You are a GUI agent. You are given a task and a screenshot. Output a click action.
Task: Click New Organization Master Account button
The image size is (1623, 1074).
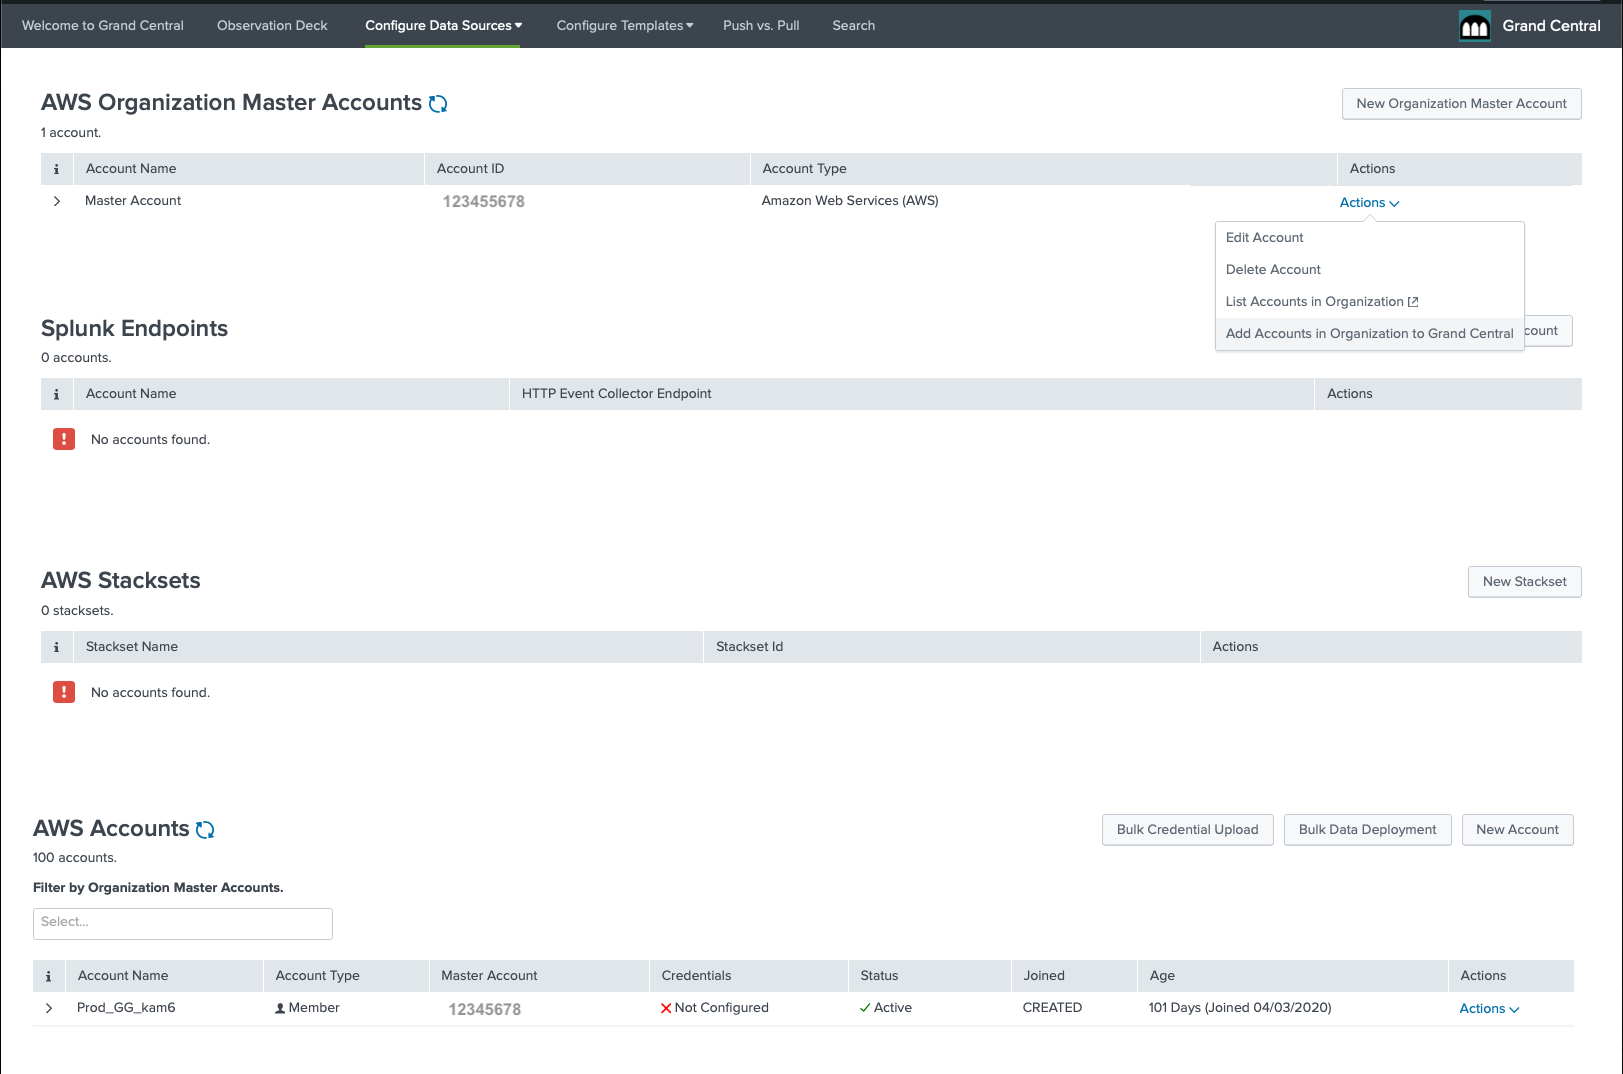click(x=1461, y=104)
